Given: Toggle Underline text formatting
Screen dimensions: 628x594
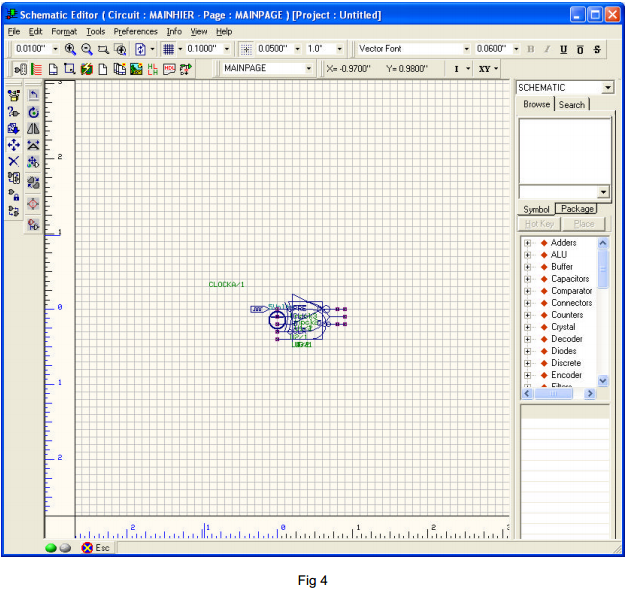Looking at the screenshot, I should pos(564,49).
